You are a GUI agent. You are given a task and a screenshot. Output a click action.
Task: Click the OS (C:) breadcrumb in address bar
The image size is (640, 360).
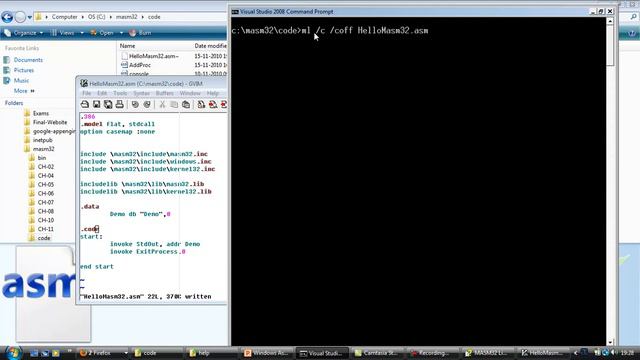click(96, 17)
